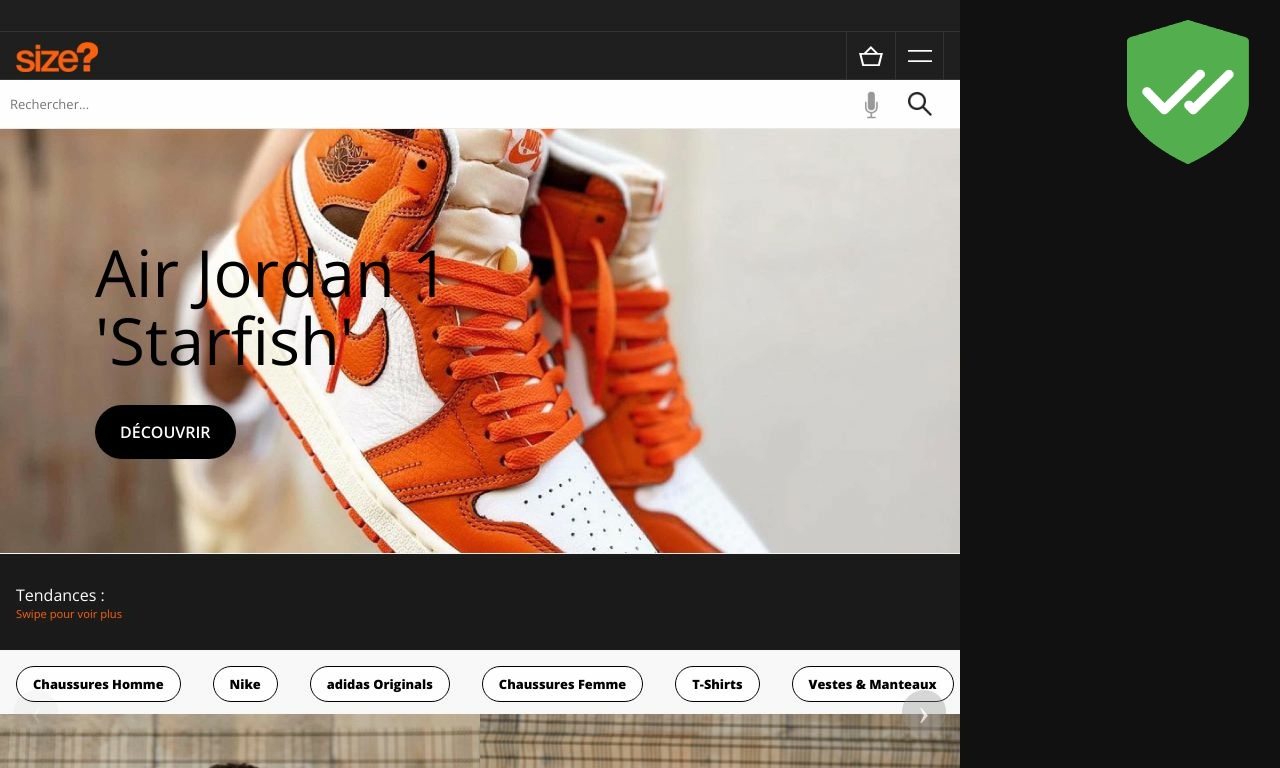Click the green shield checkmark icon

pyautogui.click(x=1188, y=92)
